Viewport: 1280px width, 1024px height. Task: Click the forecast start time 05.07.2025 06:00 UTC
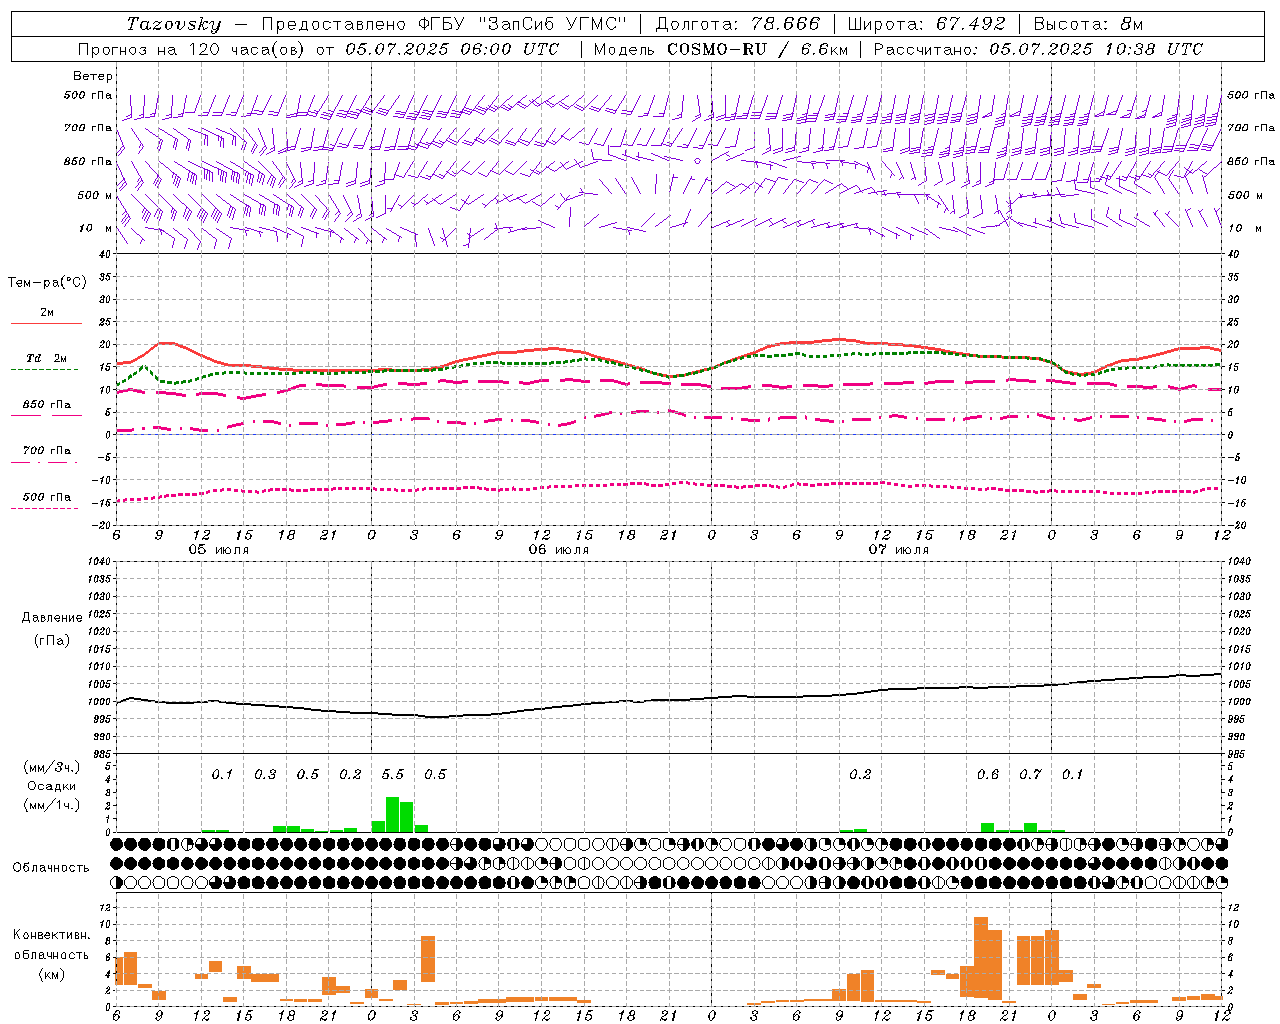pos(451,49)
